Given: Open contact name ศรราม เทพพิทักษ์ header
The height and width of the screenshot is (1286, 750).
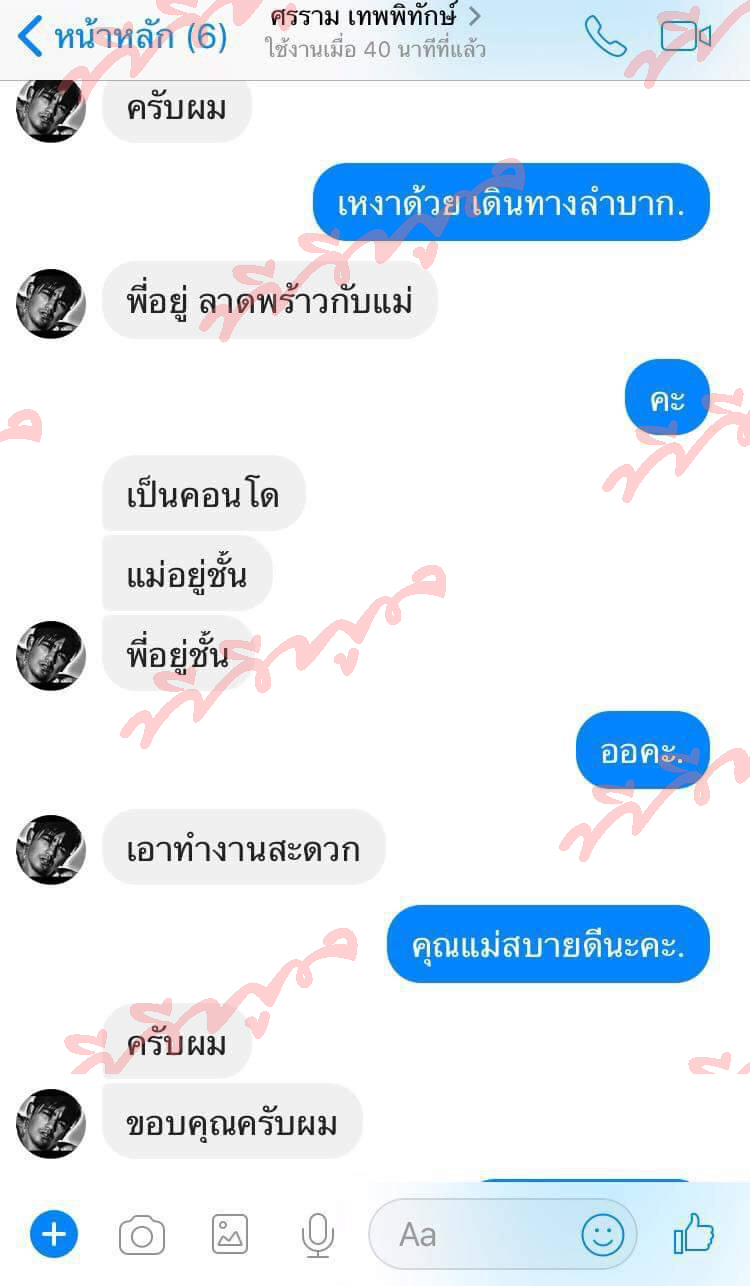Looking at the screenshot, I should click(364, 16).
